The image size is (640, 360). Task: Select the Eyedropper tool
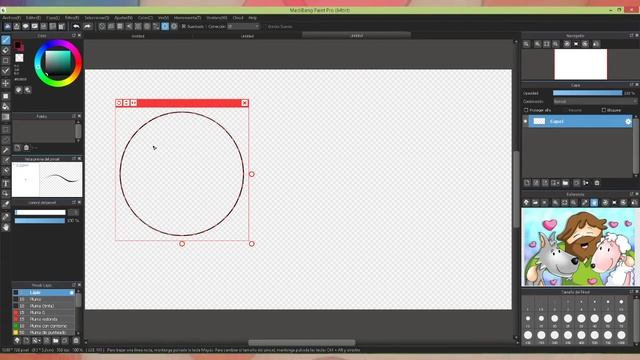coord(6,217)
